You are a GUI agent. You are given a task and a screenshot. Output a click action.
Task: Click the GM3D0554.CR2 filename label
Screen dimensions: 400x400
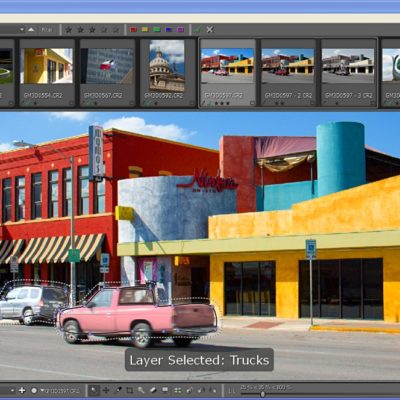pyautogui.click(x=43, y=95)
